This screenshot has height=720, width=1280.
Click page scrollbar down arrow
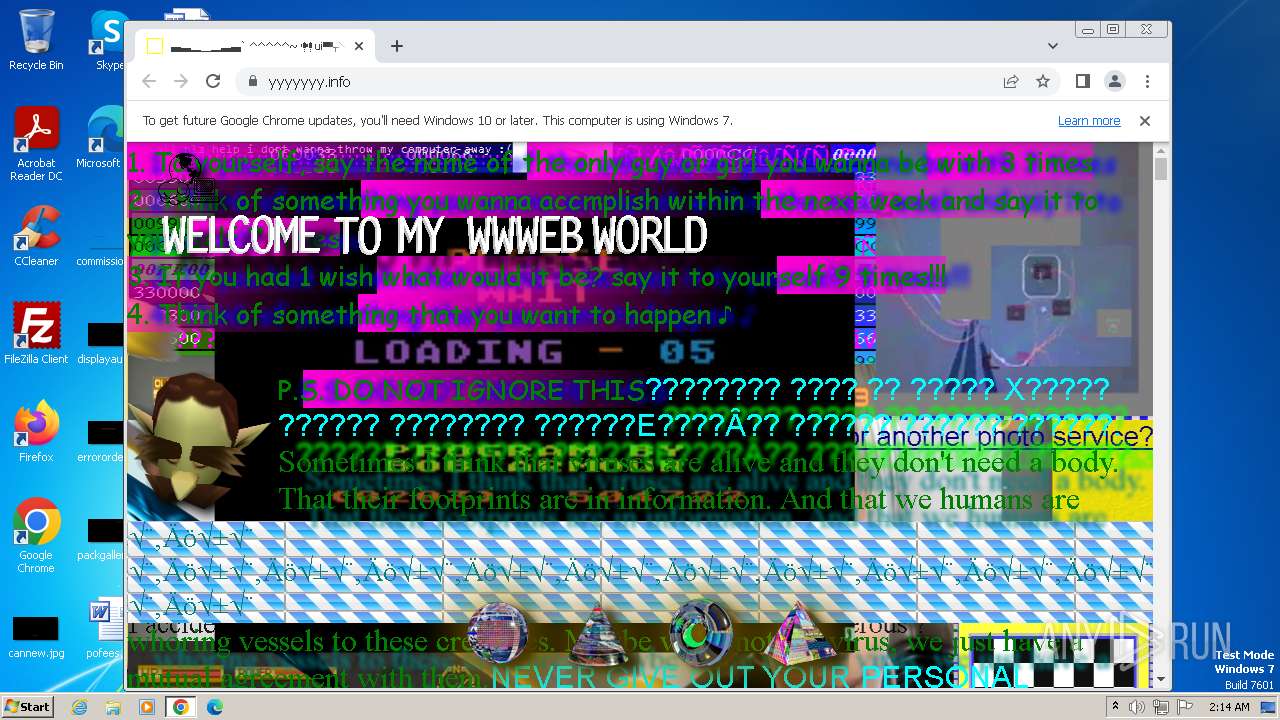(1161, 680)
